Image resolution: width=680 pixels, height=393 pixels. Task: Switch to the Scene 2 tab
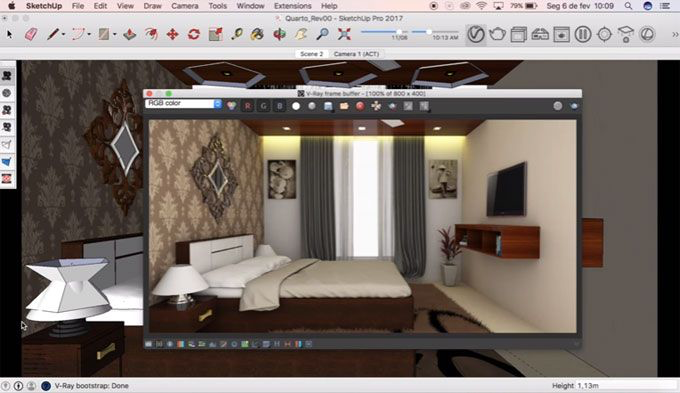(311, 54)
